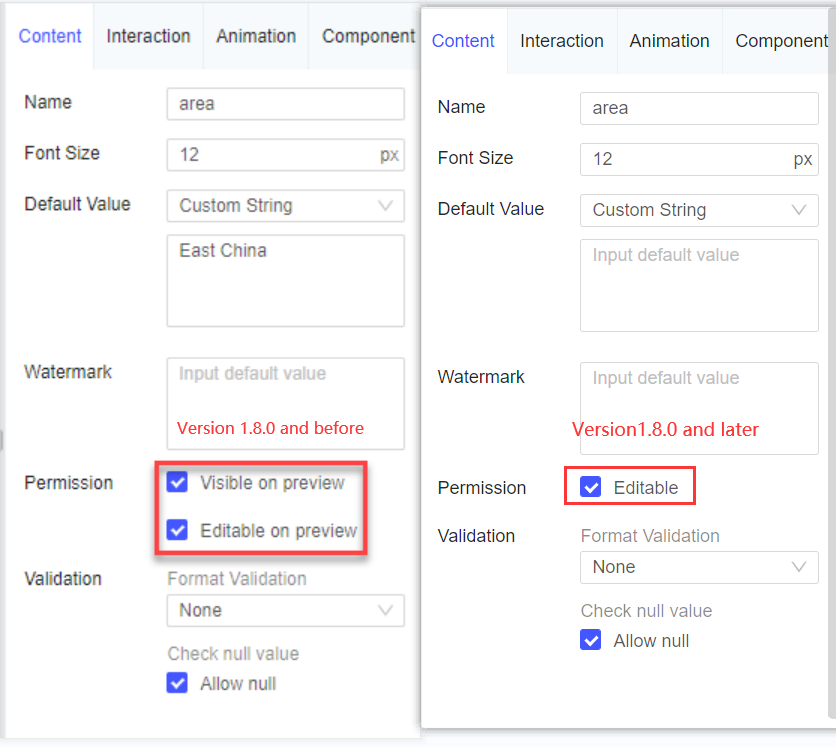Expand the right panel's Format Validation dropdown

pos(698,567)
